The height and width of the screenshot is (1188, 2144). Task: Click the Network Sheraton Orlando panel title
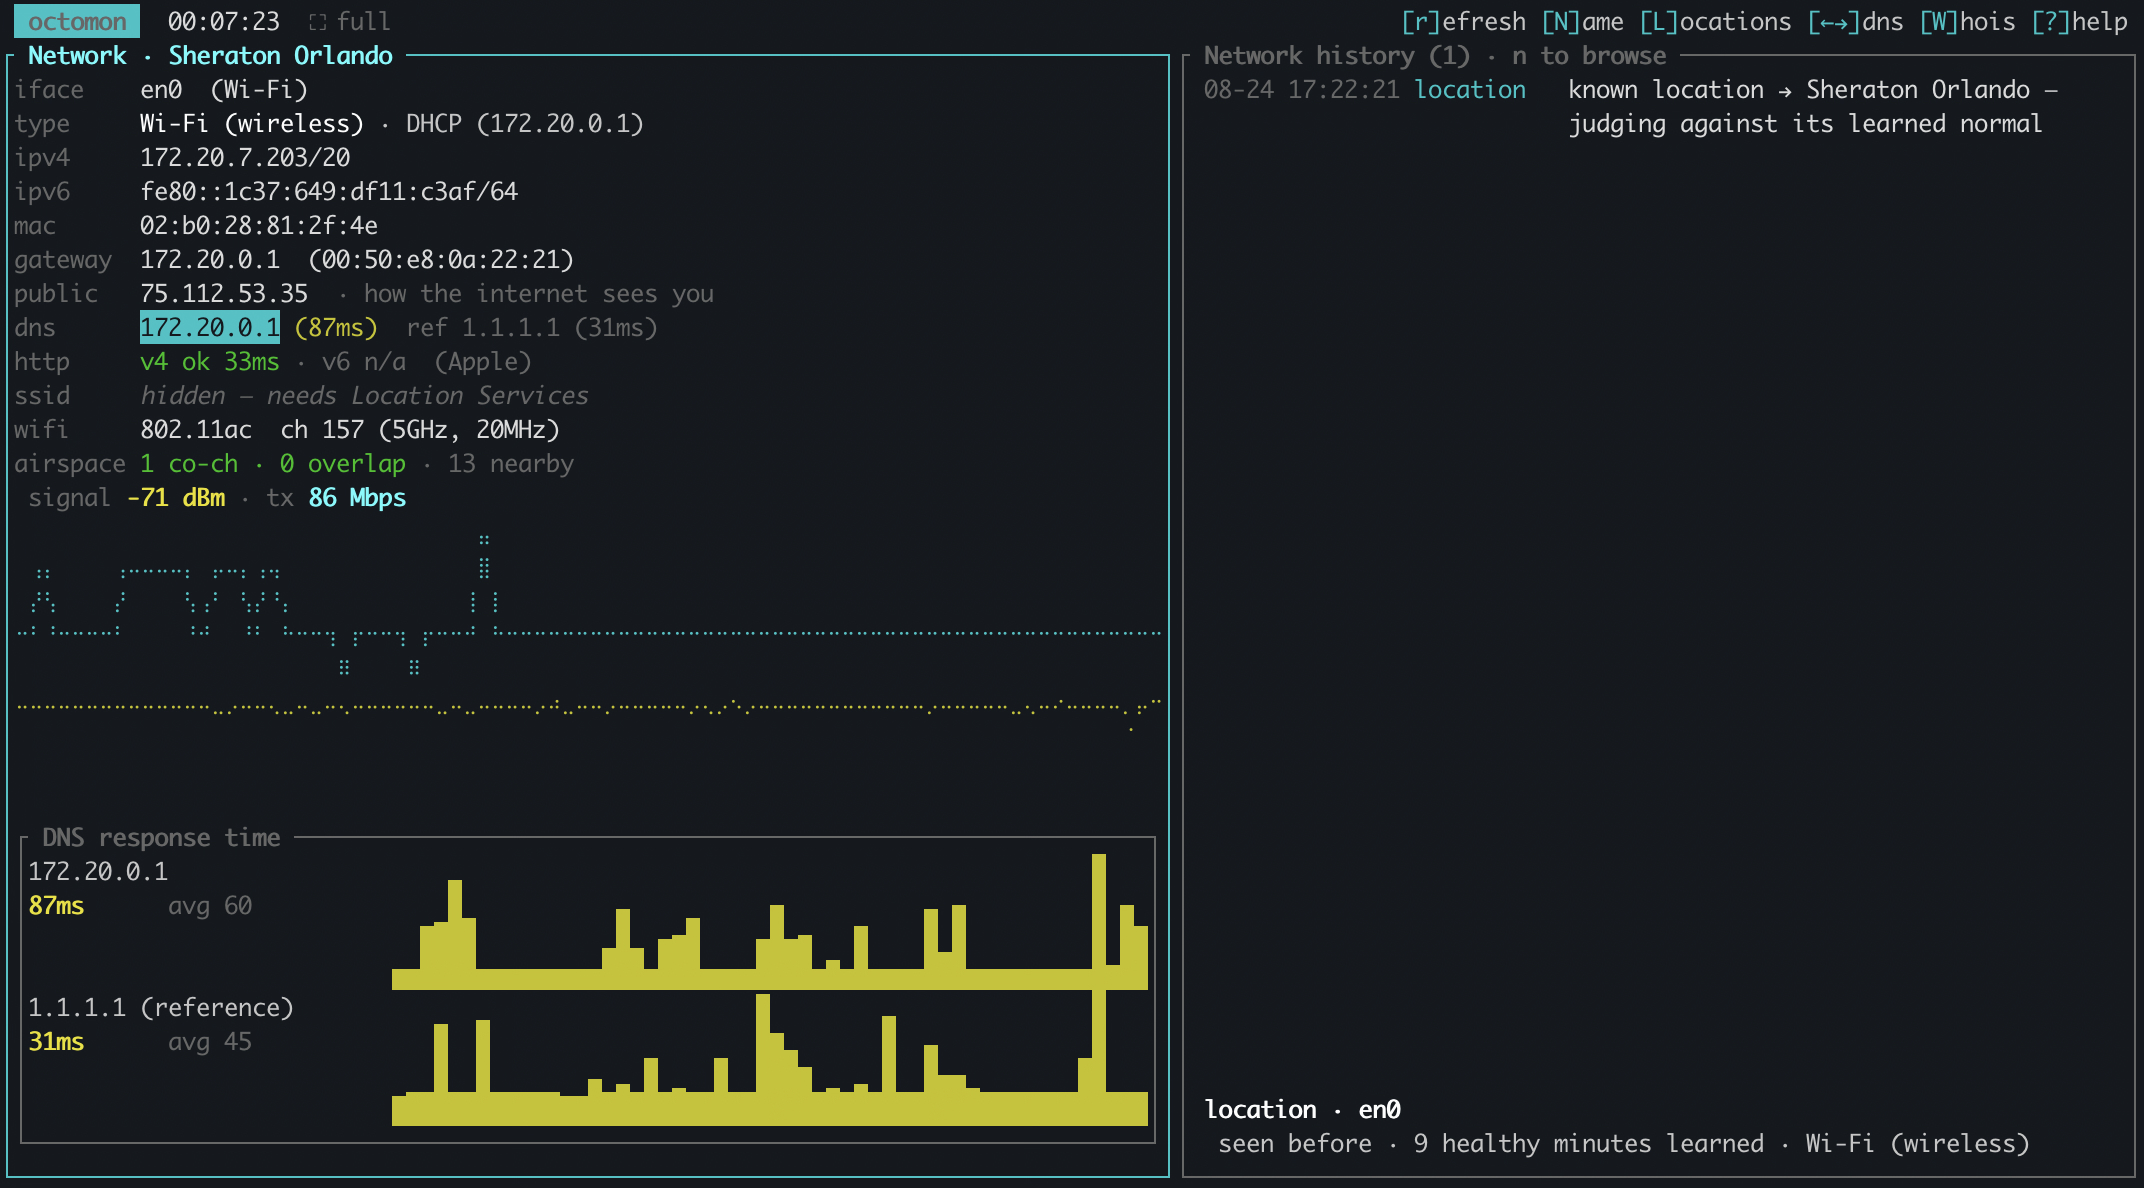tap(210, 55)
